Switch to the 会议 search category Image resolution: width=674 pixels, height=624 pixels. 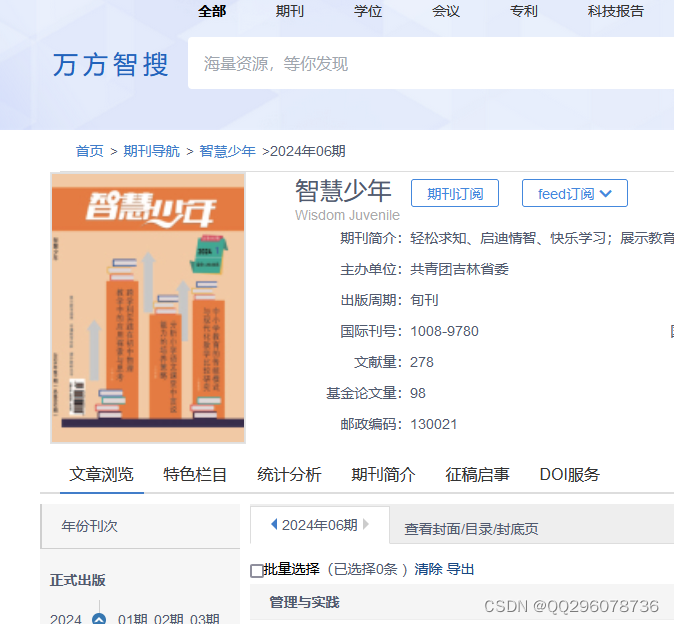point(446,11)
